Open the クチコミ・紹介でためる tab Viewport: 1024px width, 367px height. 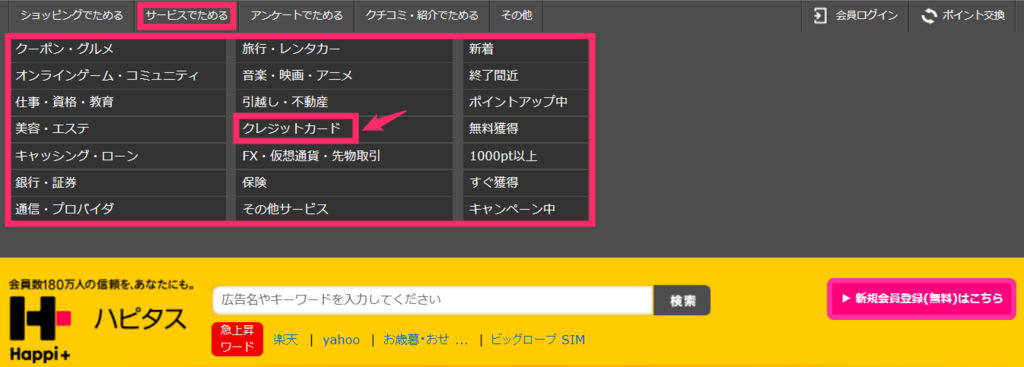point(422,16)
